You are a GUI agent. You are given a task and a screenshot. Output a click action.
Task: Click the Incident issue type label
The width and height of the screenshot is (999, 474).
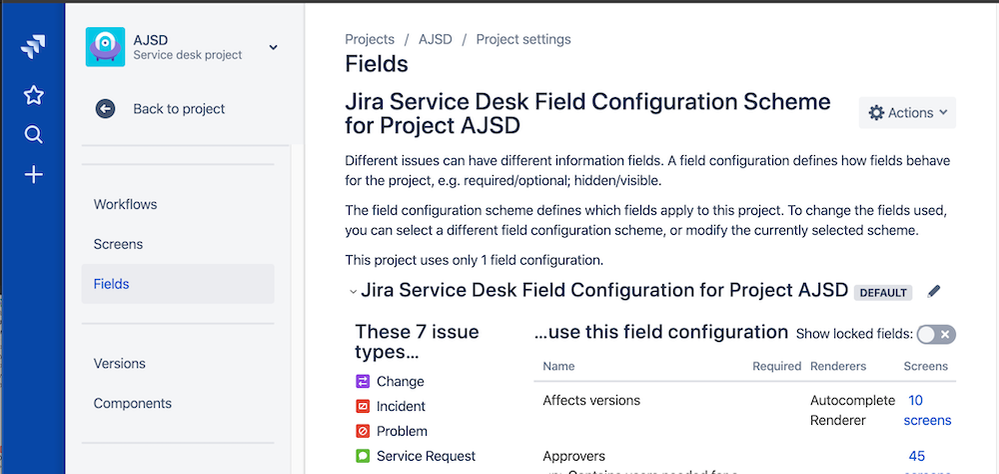click(401, 406)
